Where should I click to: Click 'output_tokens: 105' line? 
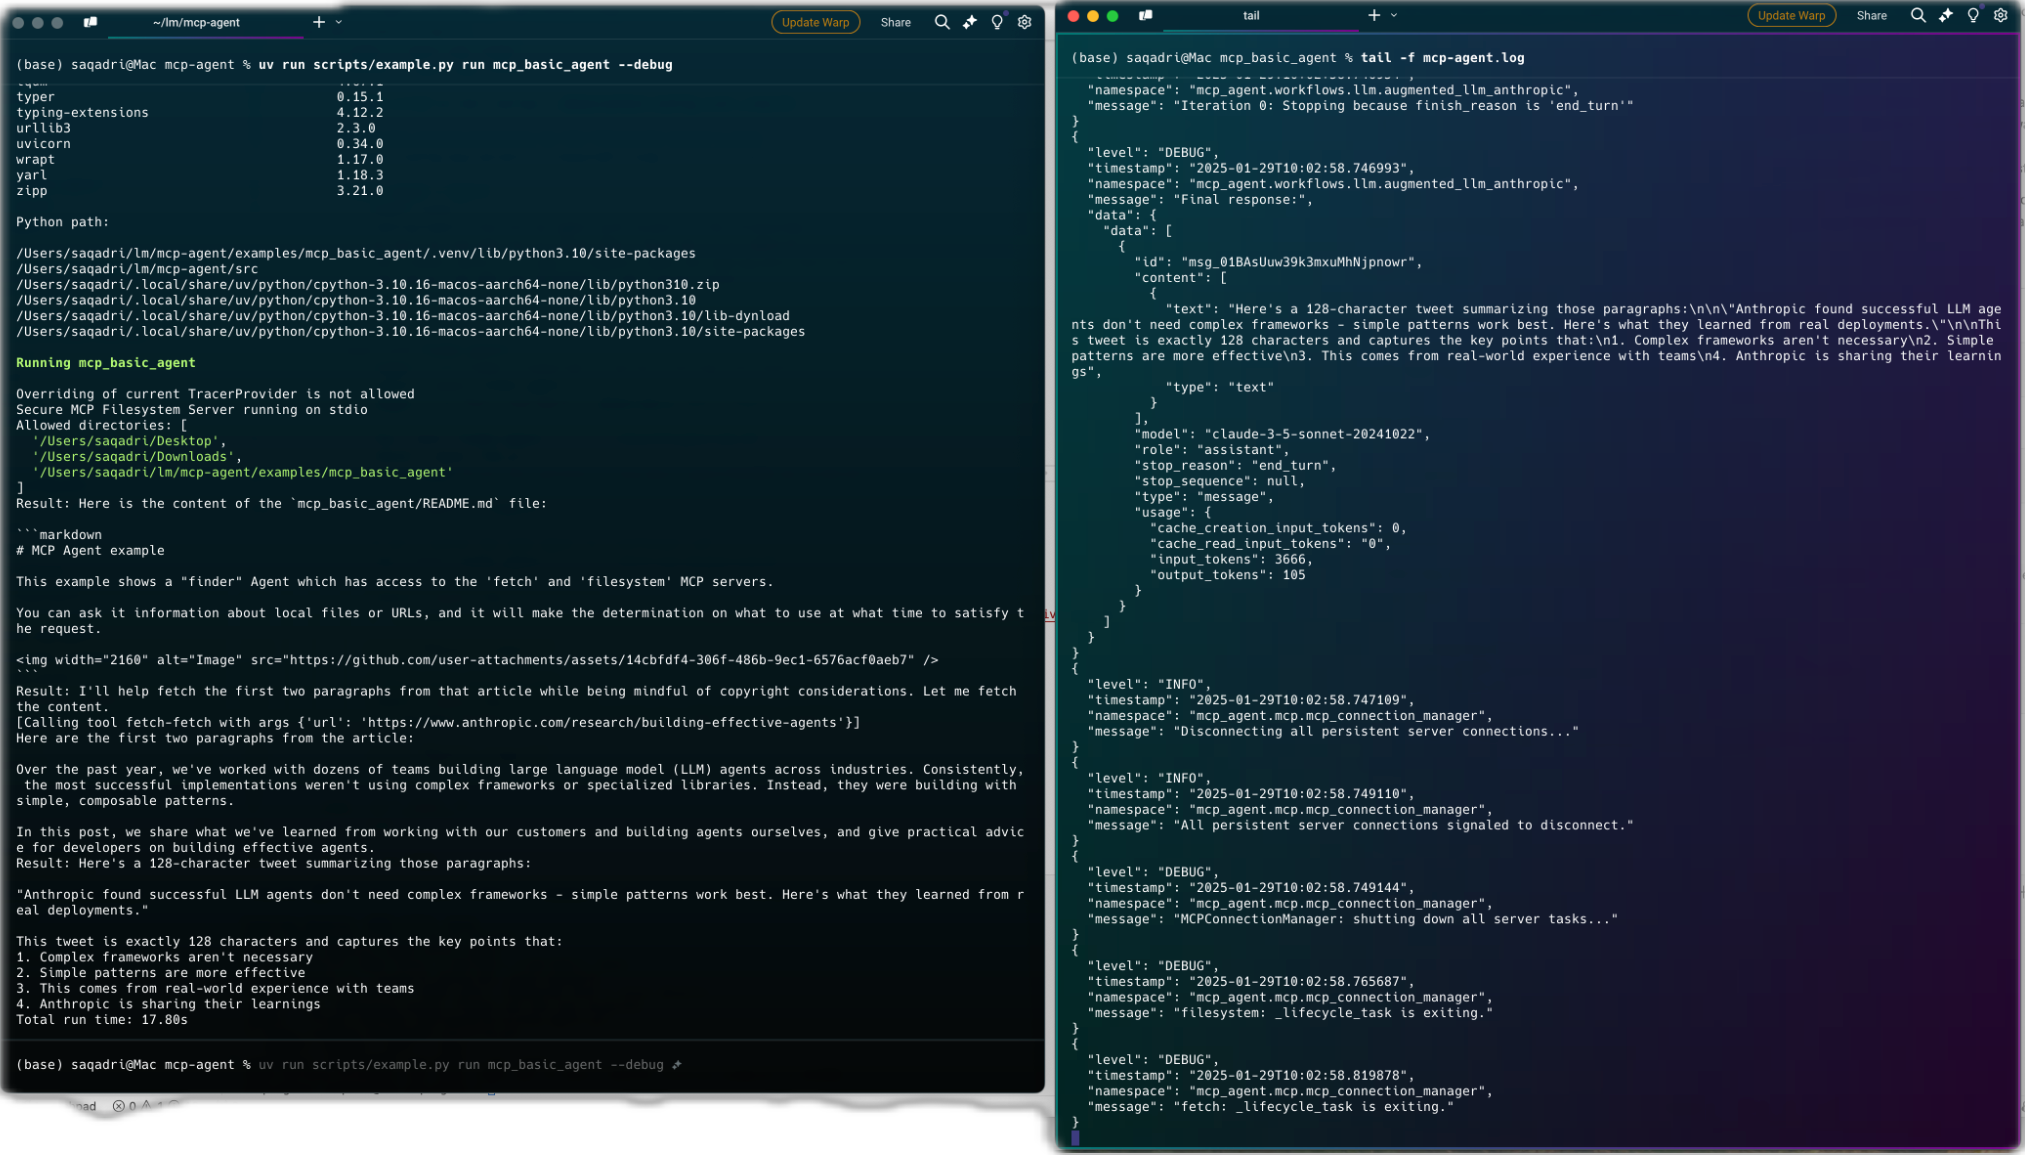click(1226, 575)
